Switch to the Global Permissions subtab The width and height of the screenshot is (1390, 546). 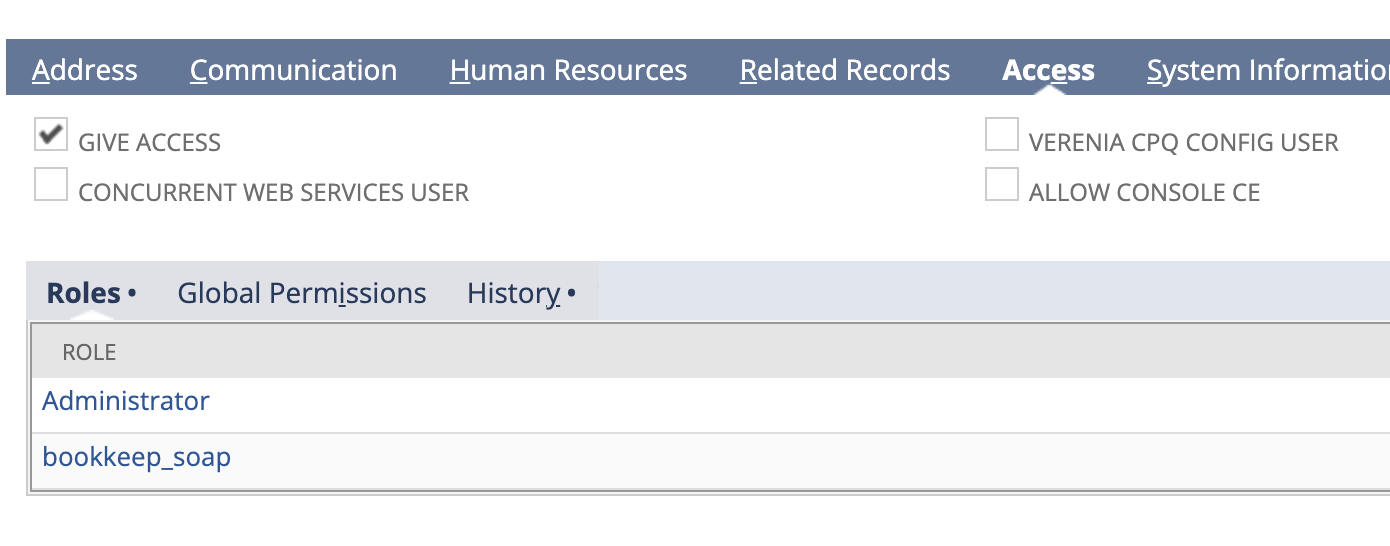[302, 293]
